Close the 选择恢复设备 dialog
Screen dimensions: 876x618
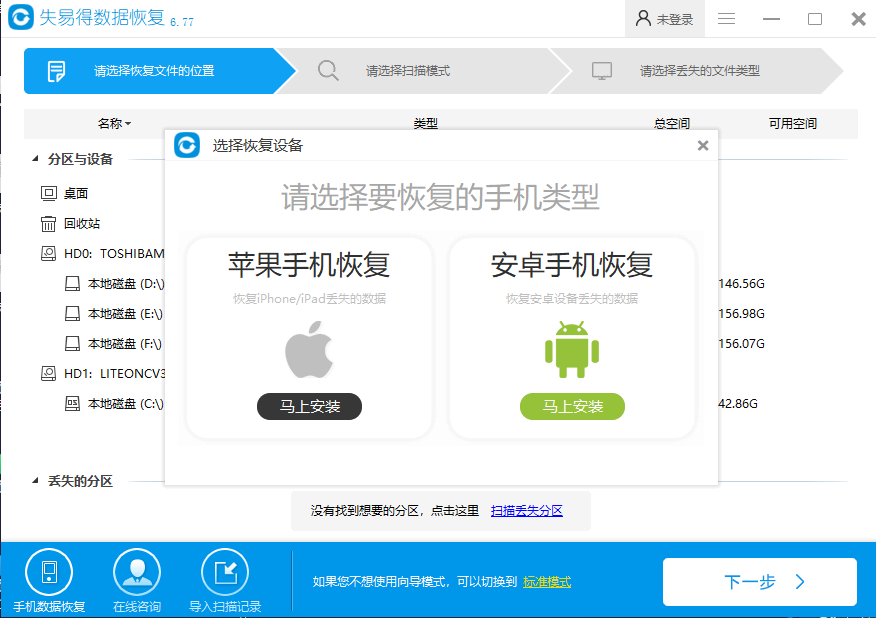703,146
